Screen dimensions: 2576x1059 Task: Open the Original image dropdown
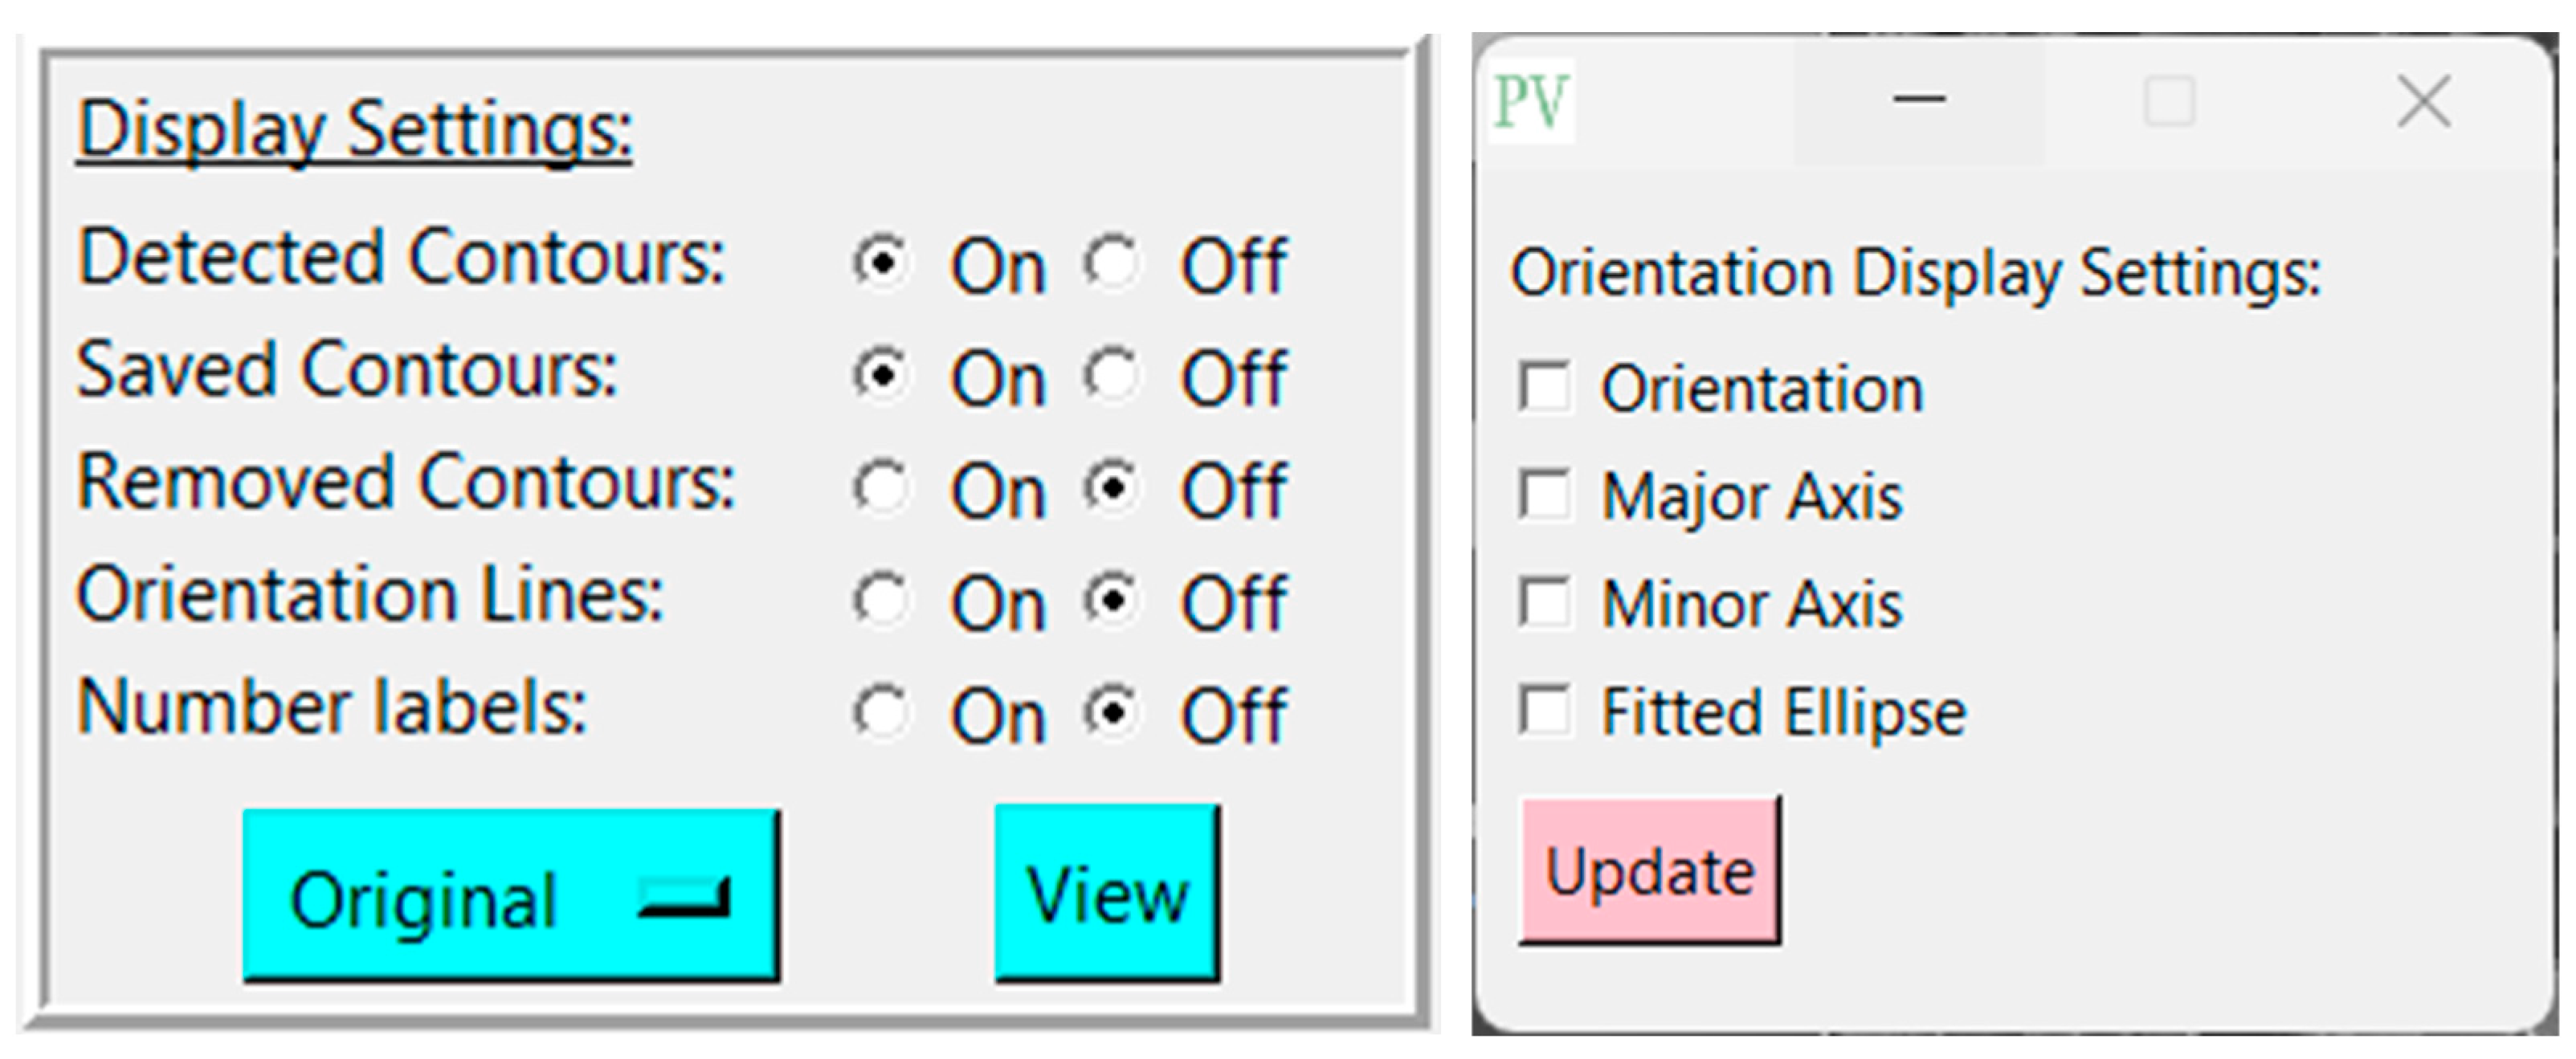510,897
